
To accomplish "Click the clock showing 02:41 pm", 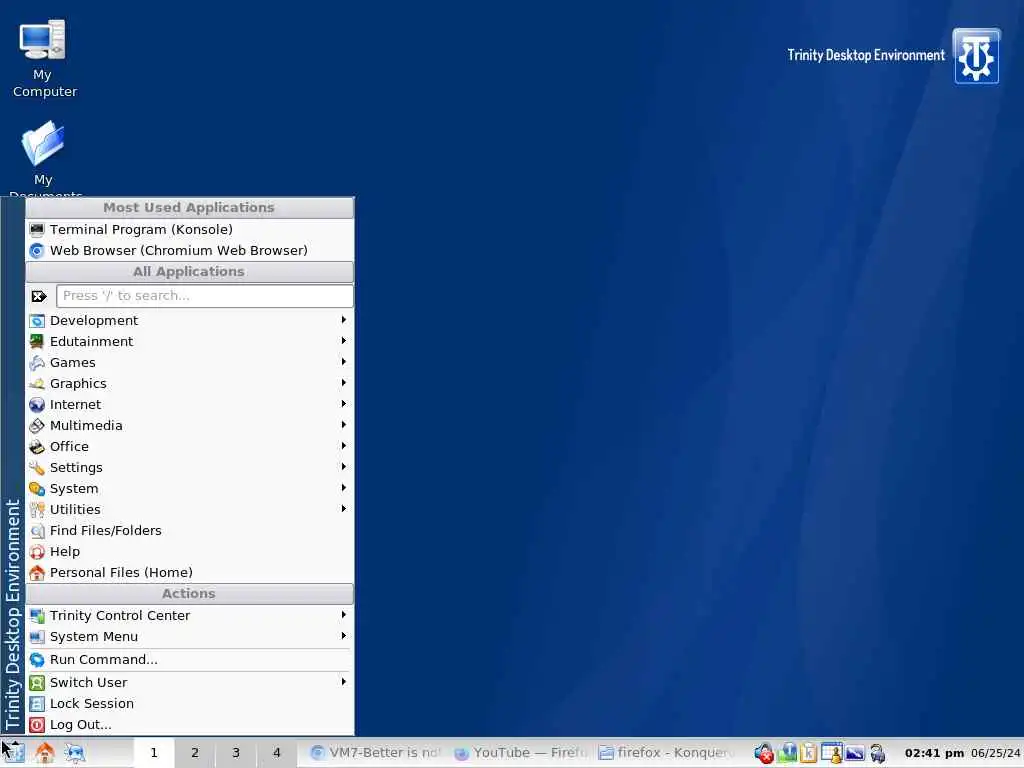I will [935, 753].
